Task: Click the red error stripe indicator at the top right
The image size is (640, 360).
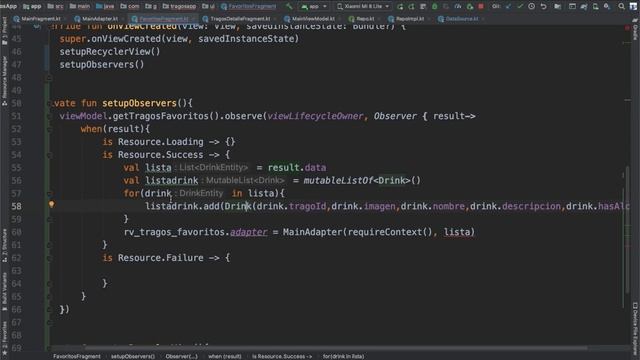Action: (x=627, y=28)
